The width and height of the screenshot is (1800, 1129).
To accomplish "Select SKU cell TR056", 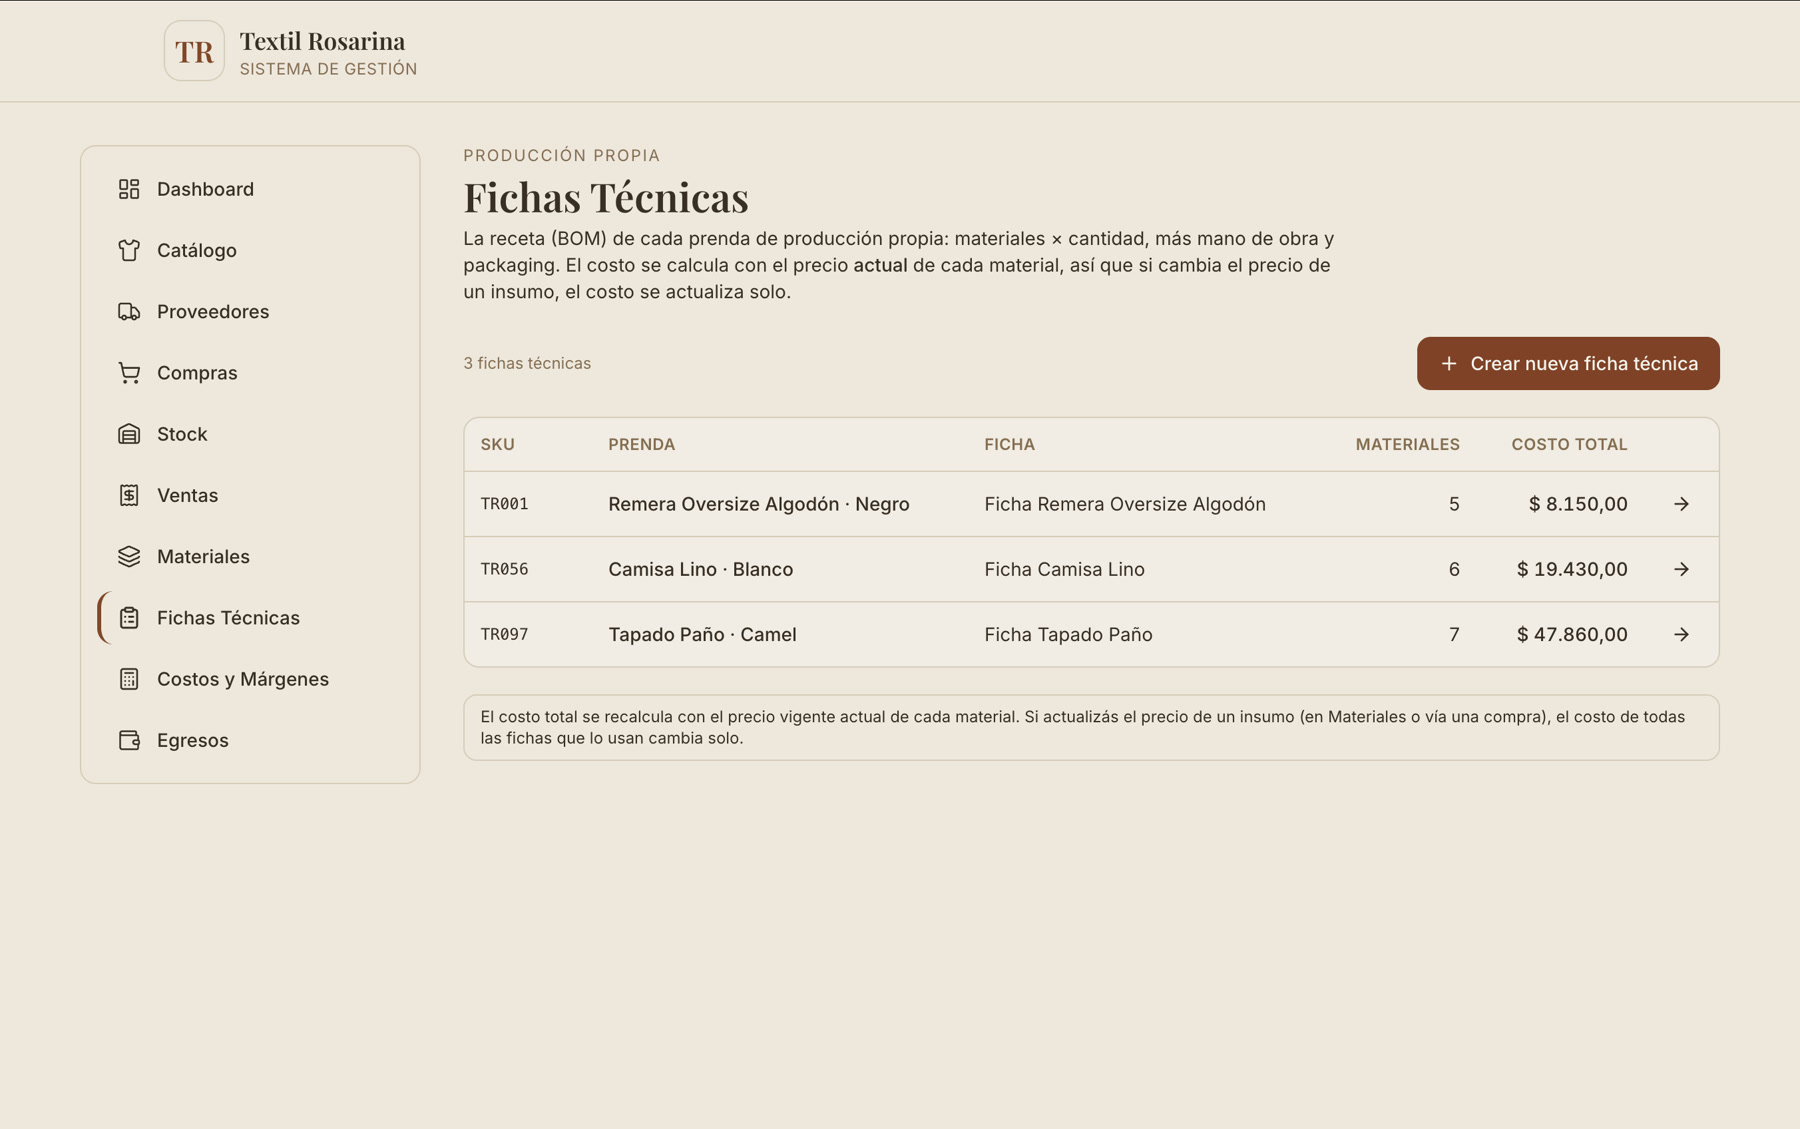I will pos(504,569).
